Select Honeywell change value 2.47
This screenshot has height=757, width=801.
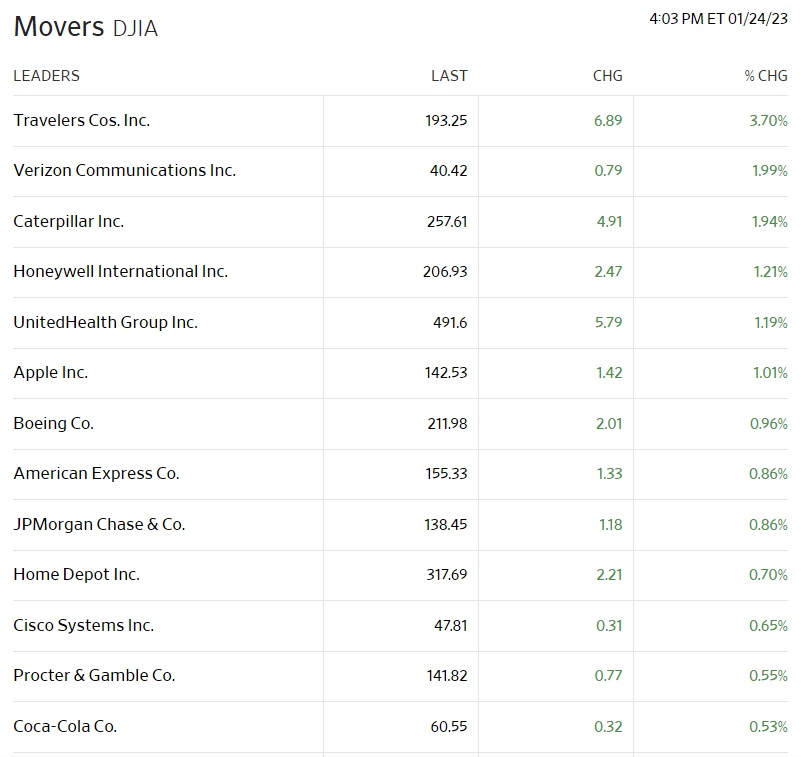click(x=608, y=272)
